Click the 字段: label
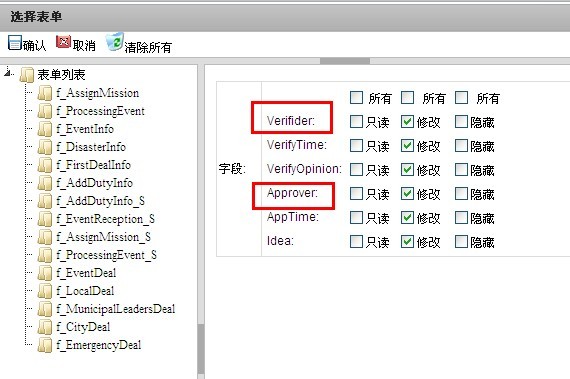 click(x=232, y=169)
